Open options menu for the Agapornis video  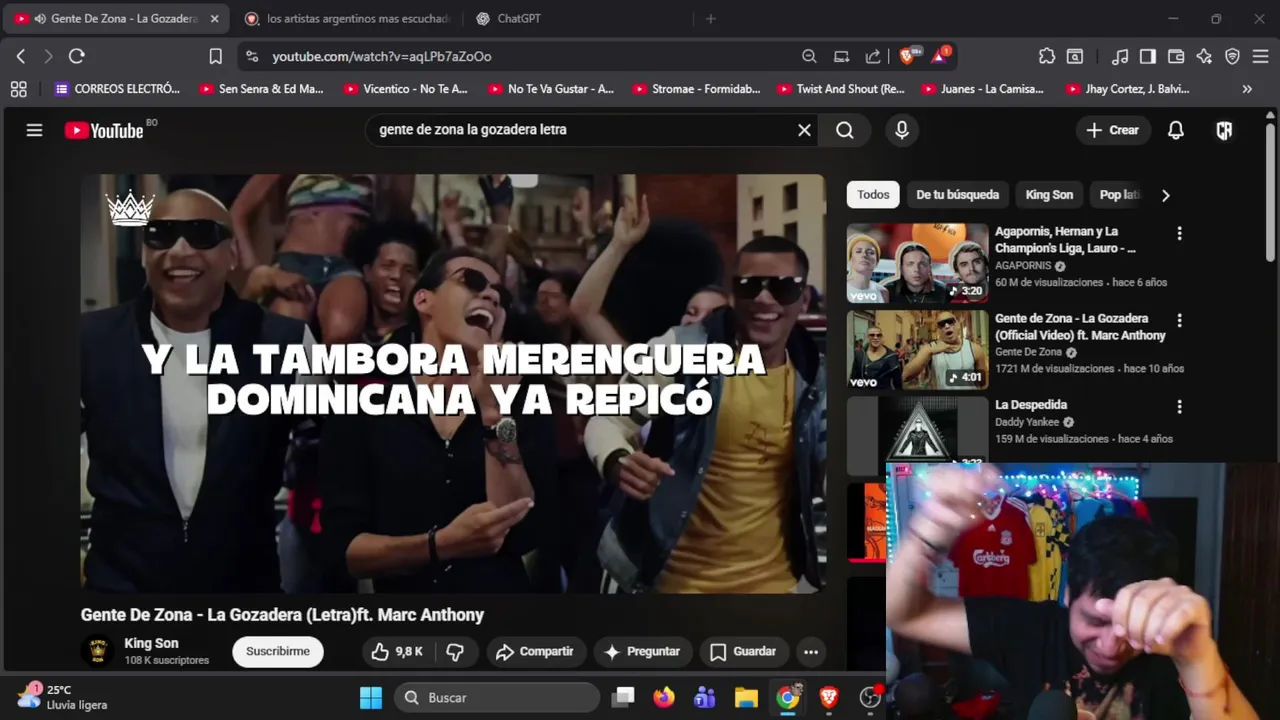[1179, 233]
